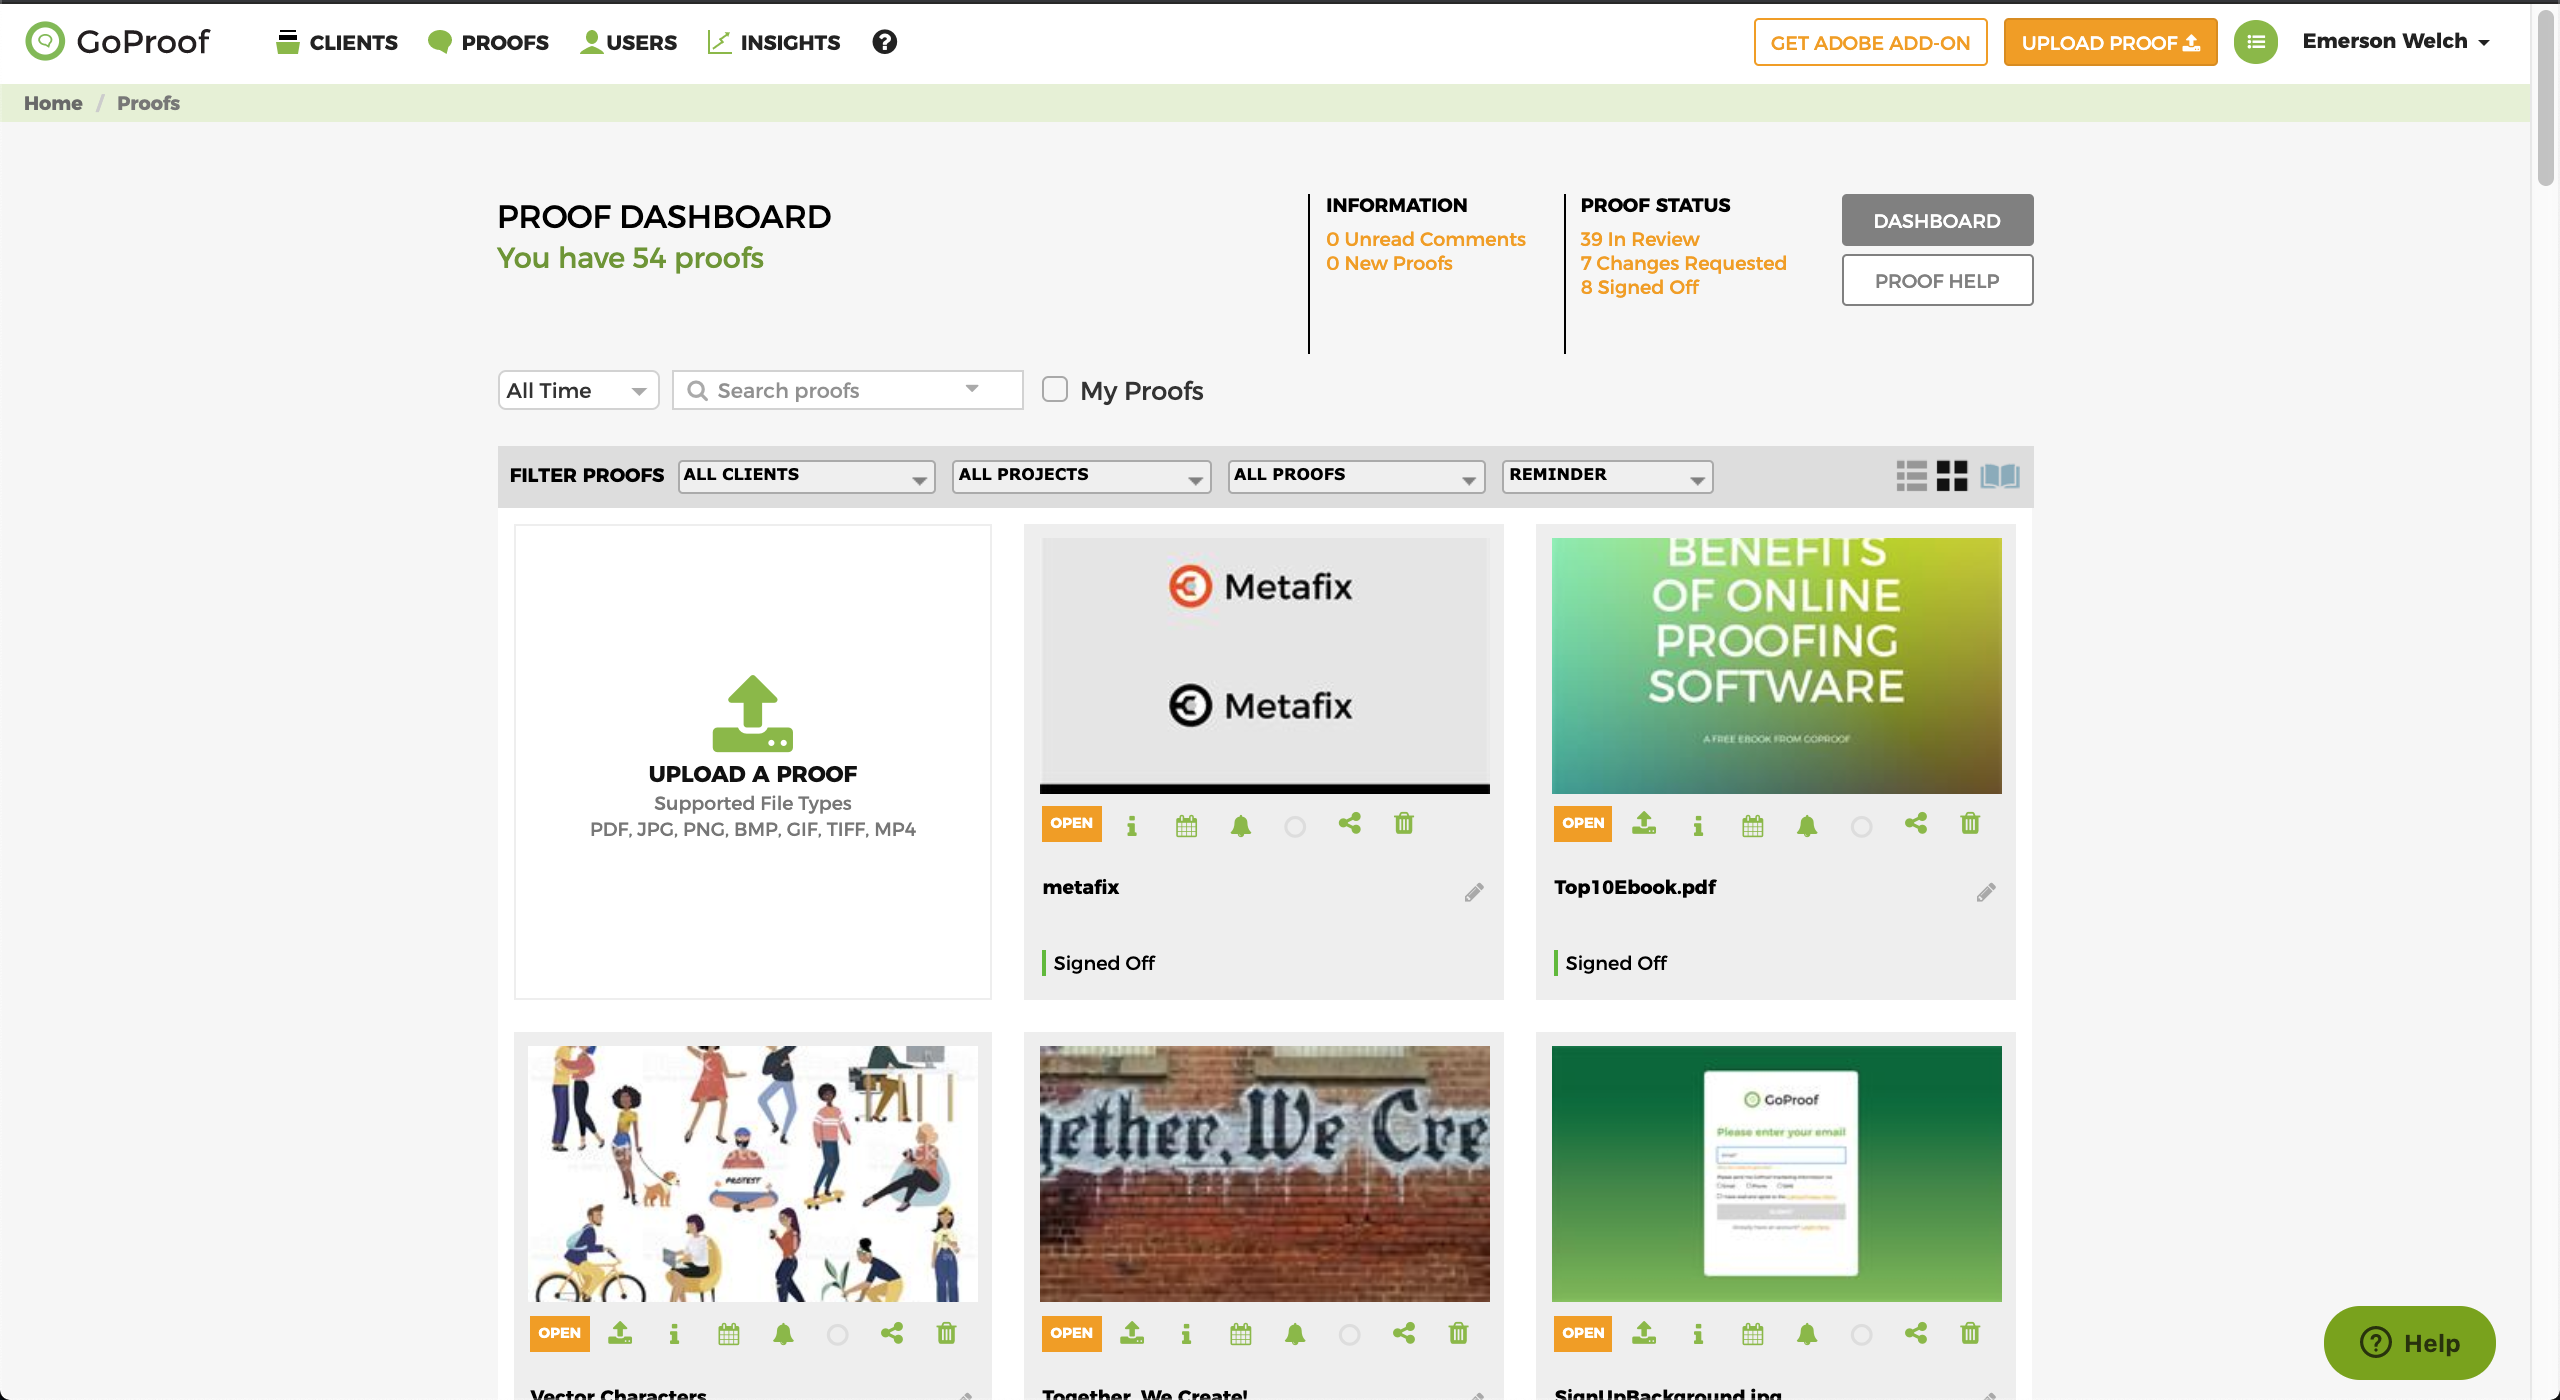Toggle the circle on Top10Ebook.pdf proof
This screenshot has height=1400, width=2560.
[x=1860, y=826]
